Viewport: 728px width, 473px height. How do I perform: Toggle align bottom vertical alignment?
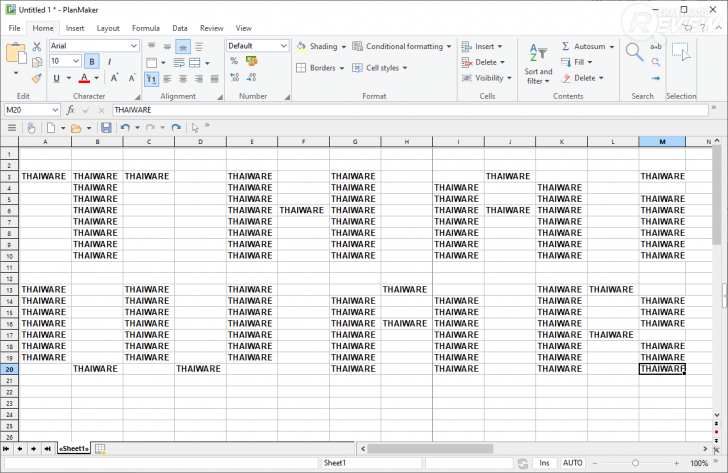tap(183, 46)
